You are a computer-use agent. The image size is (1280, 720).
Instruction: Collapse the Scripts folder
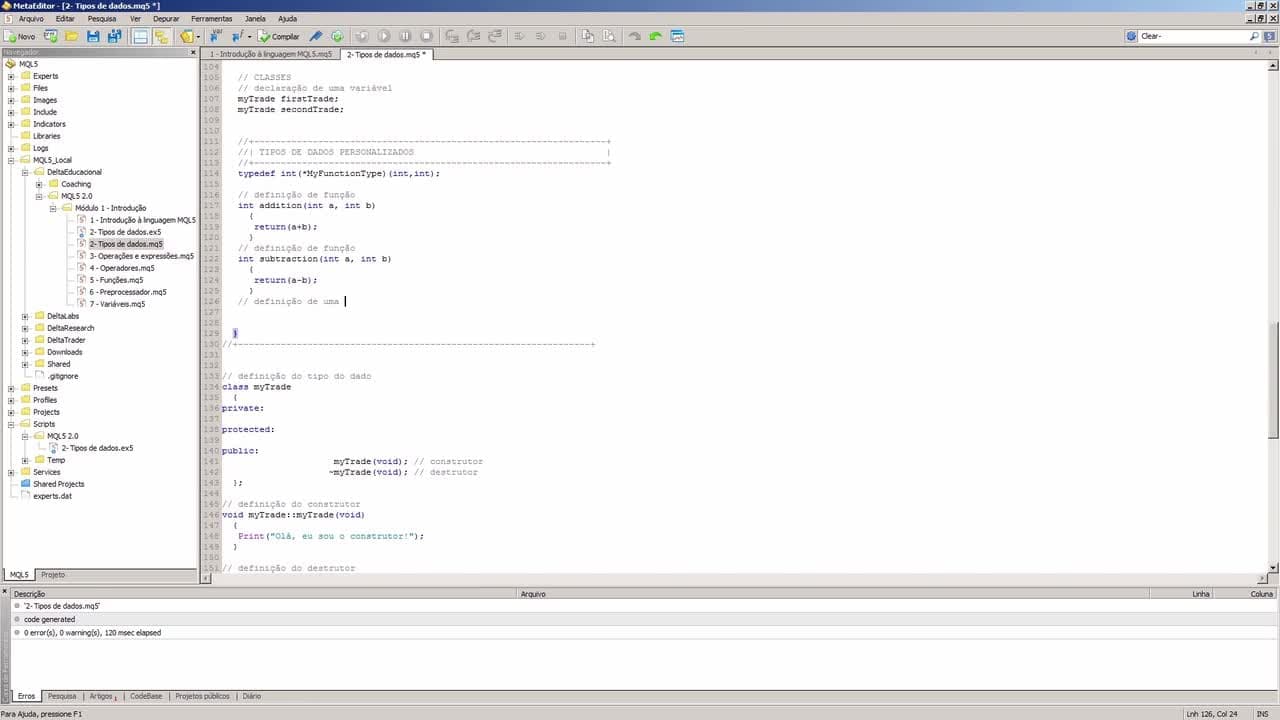[11, 424]
